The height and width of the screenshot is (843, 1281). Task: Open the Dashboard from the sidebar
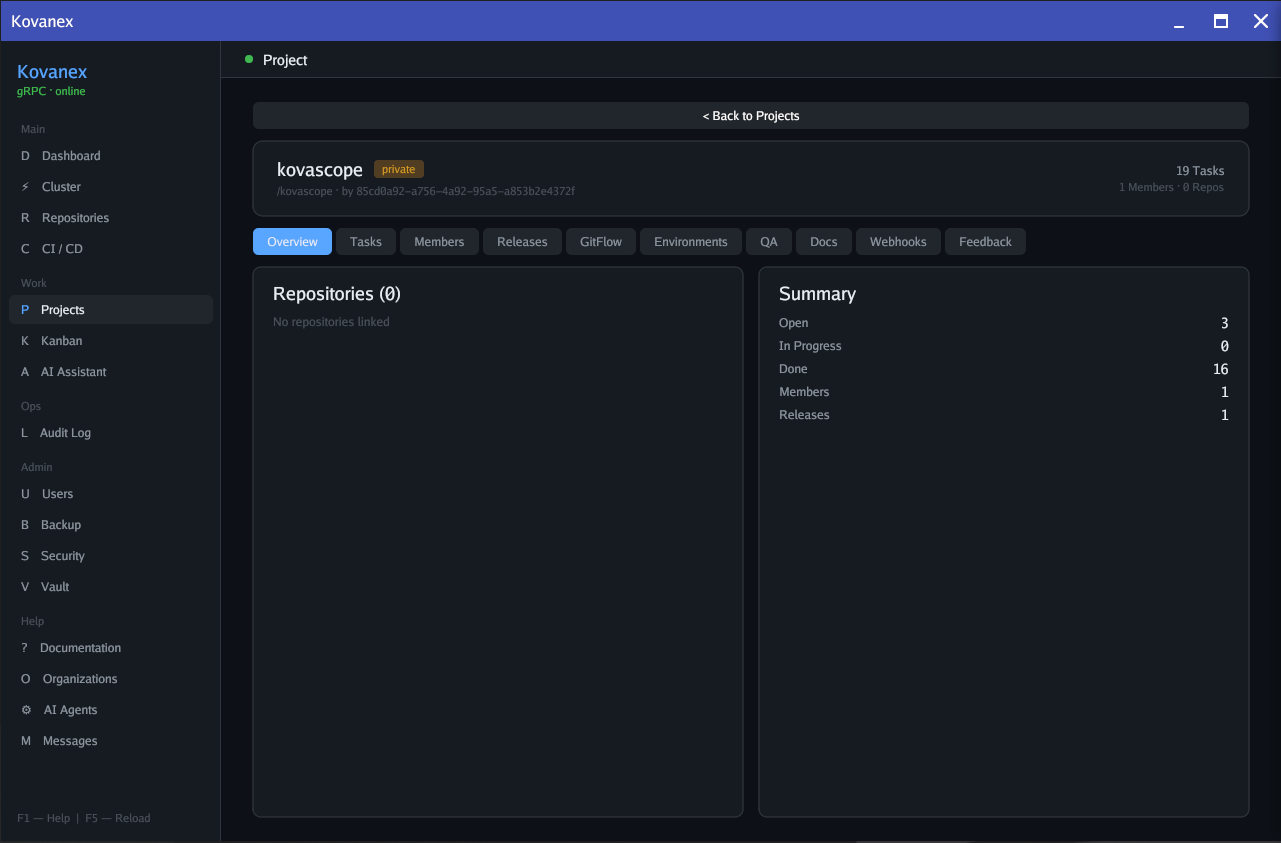70,155
